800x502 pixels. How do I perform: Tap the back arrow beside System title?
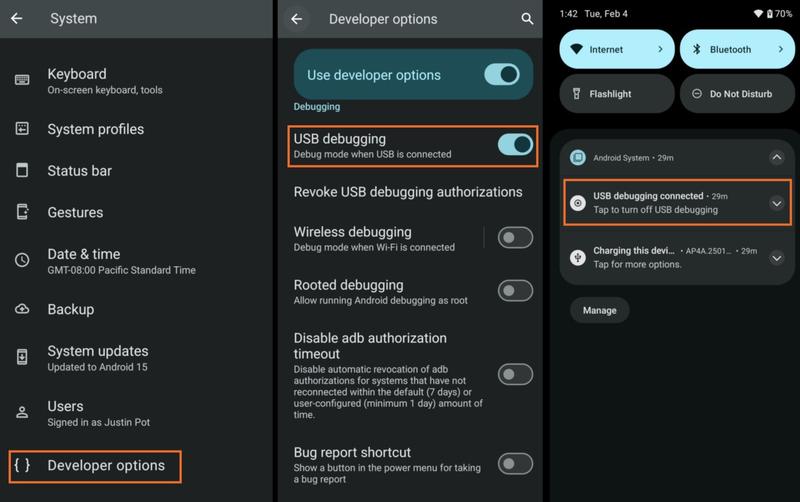point(17,19)
